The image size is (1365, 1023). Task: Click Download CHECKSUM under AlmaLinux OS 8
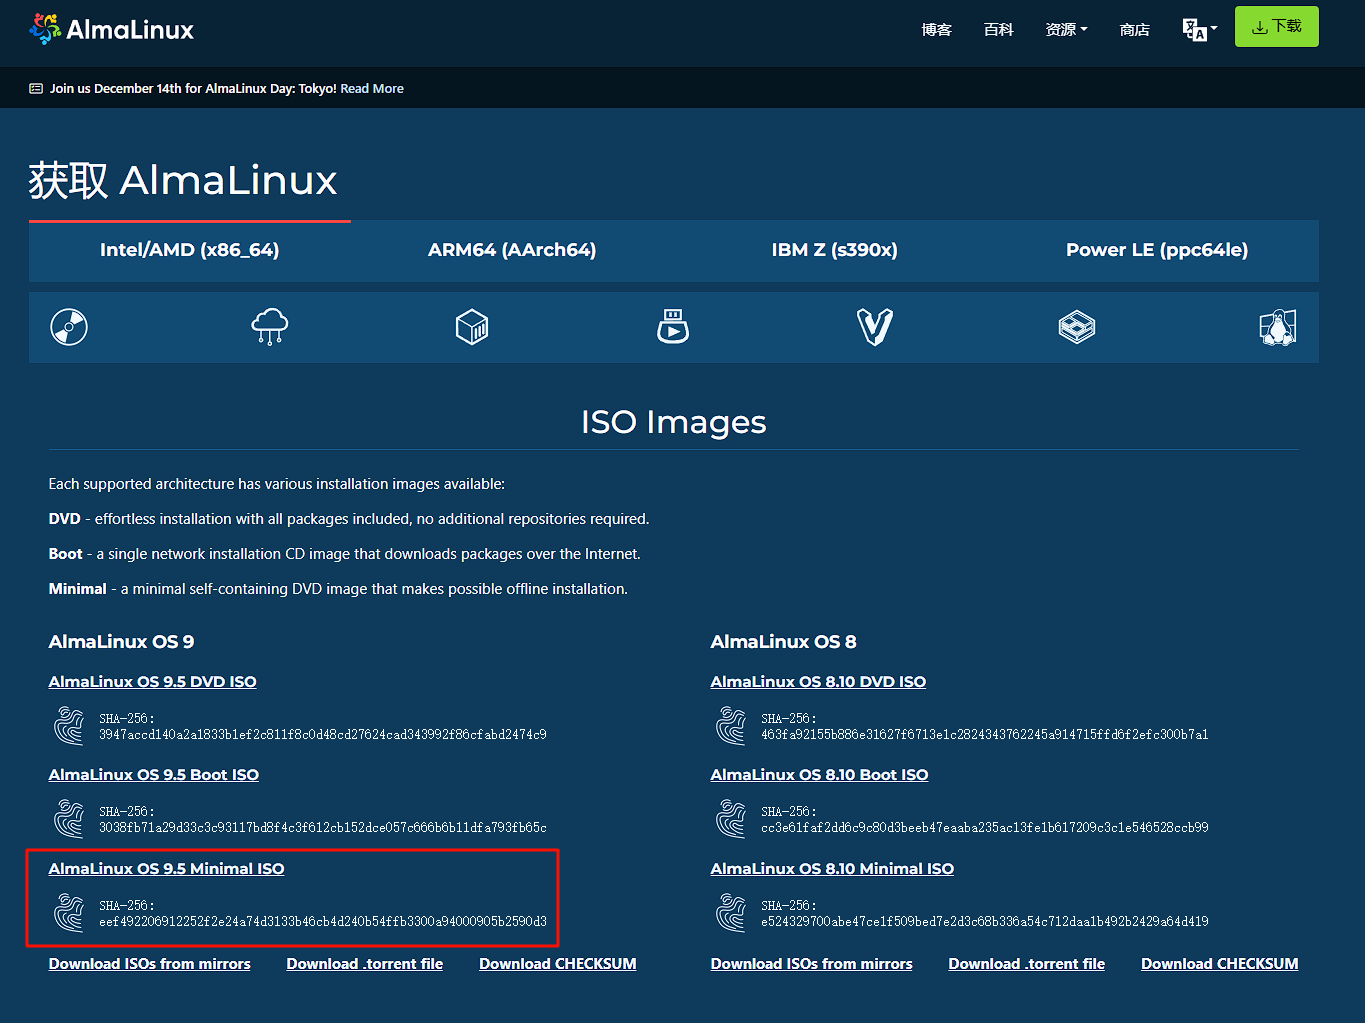pyautogui.click(x=1219, y=964)
